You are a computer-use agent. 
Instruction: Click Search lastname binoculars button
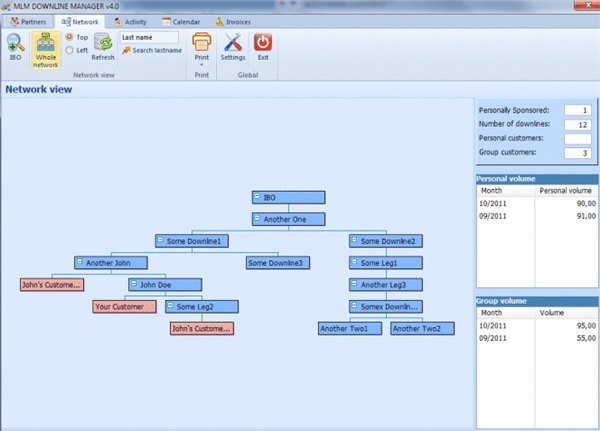tap(152, 50)
